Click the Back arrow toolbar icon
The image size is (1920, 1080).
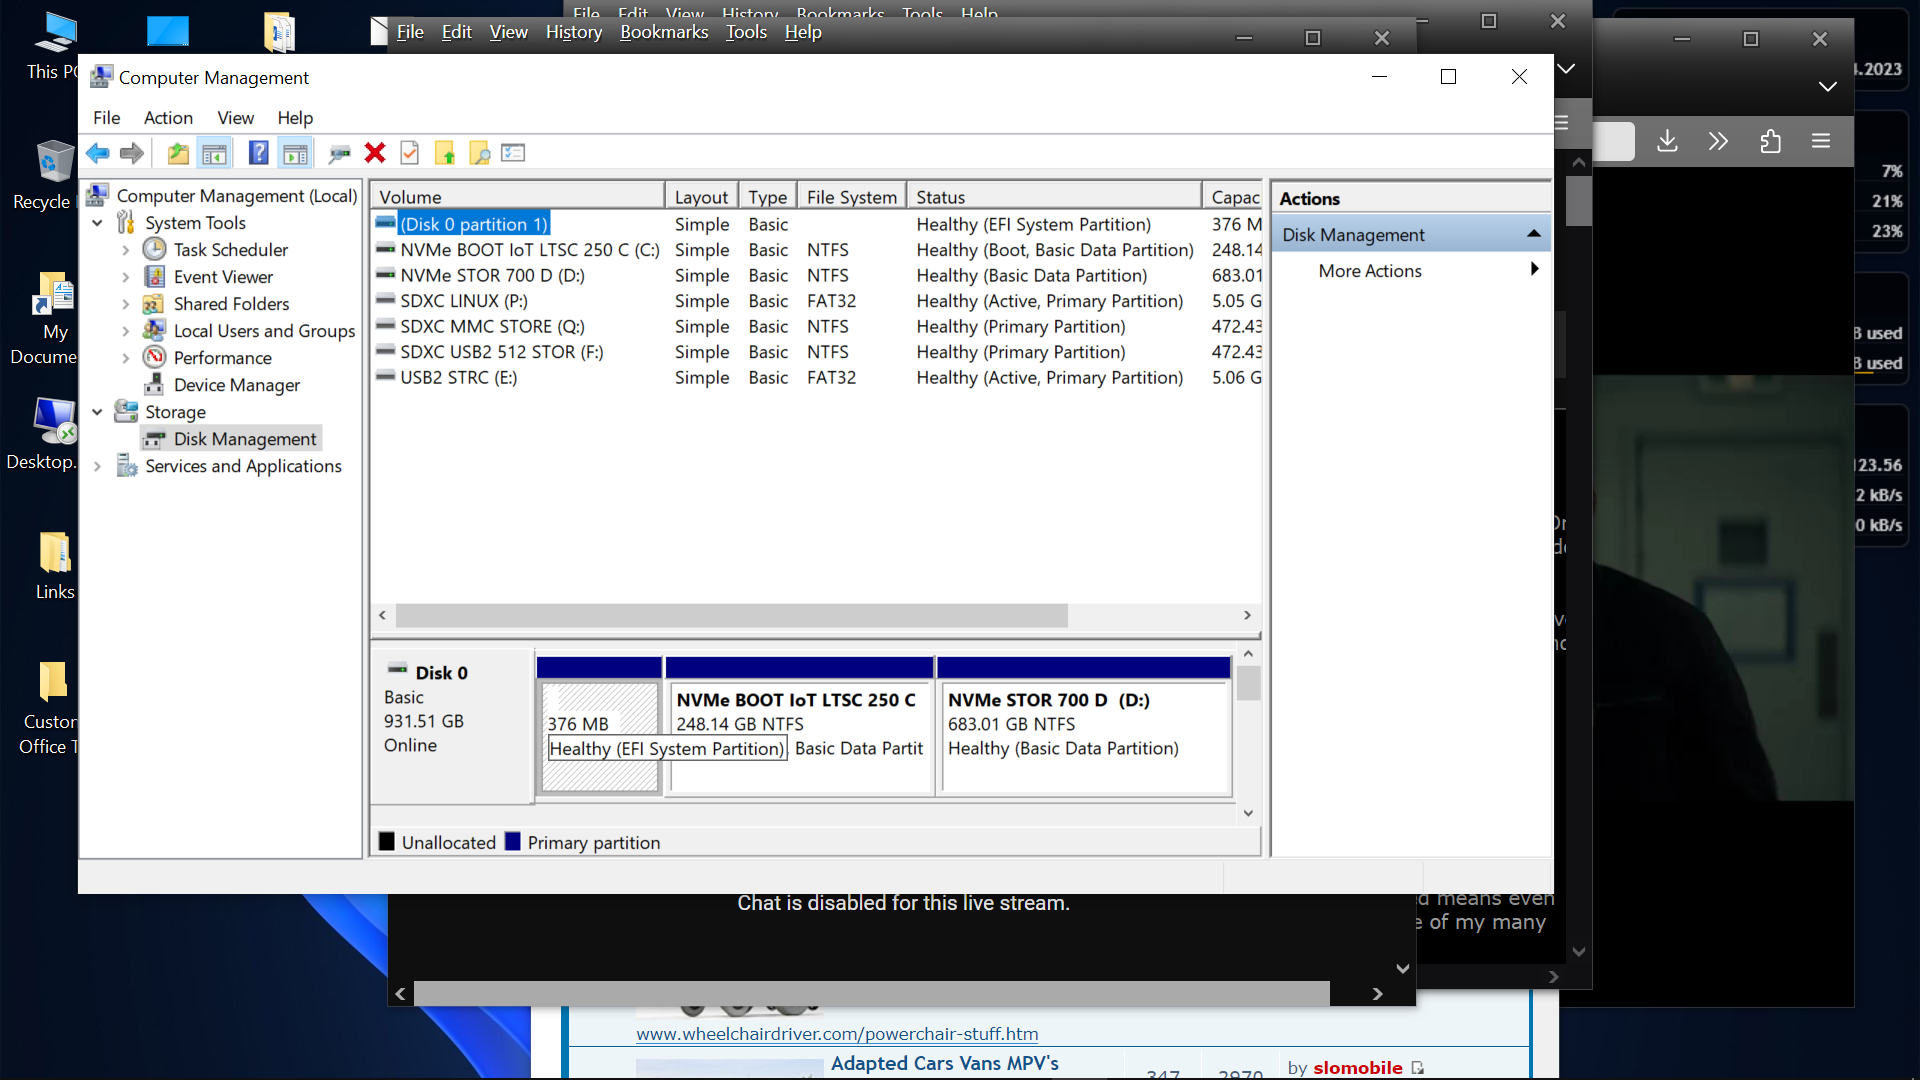click(x=97, y=153)
